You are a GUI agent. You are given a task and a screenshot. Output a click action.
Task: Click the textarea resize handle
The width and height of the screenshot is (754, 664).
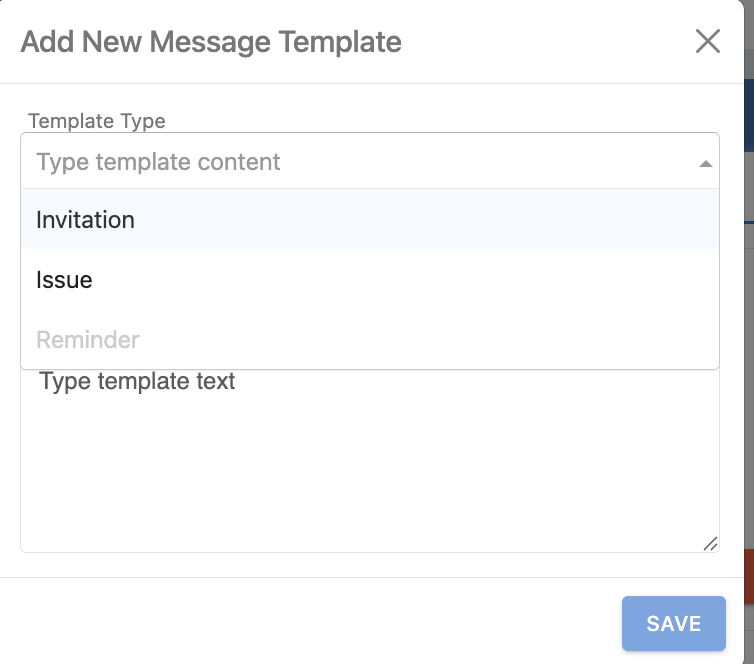(x=710, y=543)
